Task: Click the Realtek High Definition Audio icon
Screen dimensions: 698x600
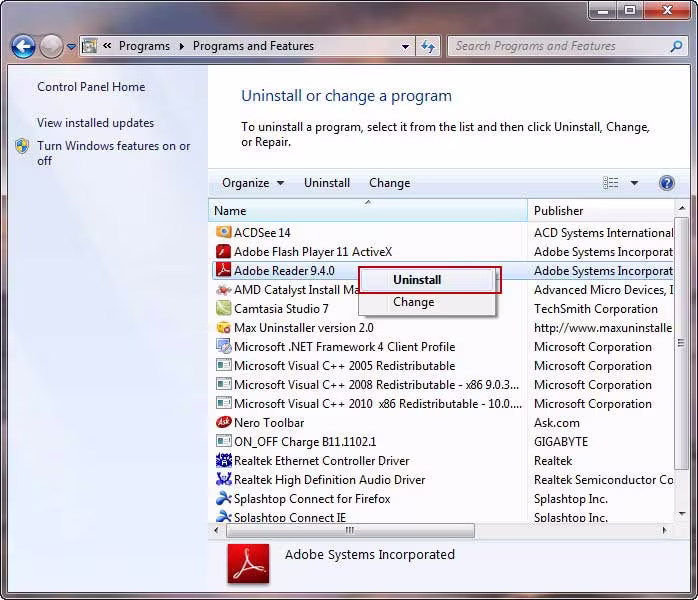Action: tap(223, 479)
